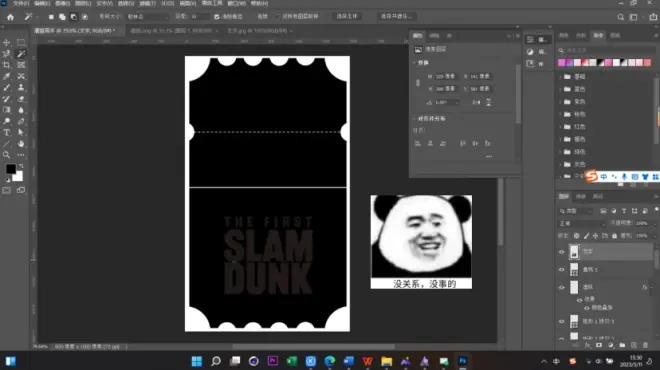Collapse the 变换 transform section
The height and width of the screenshot is (370, 660).
414,63
